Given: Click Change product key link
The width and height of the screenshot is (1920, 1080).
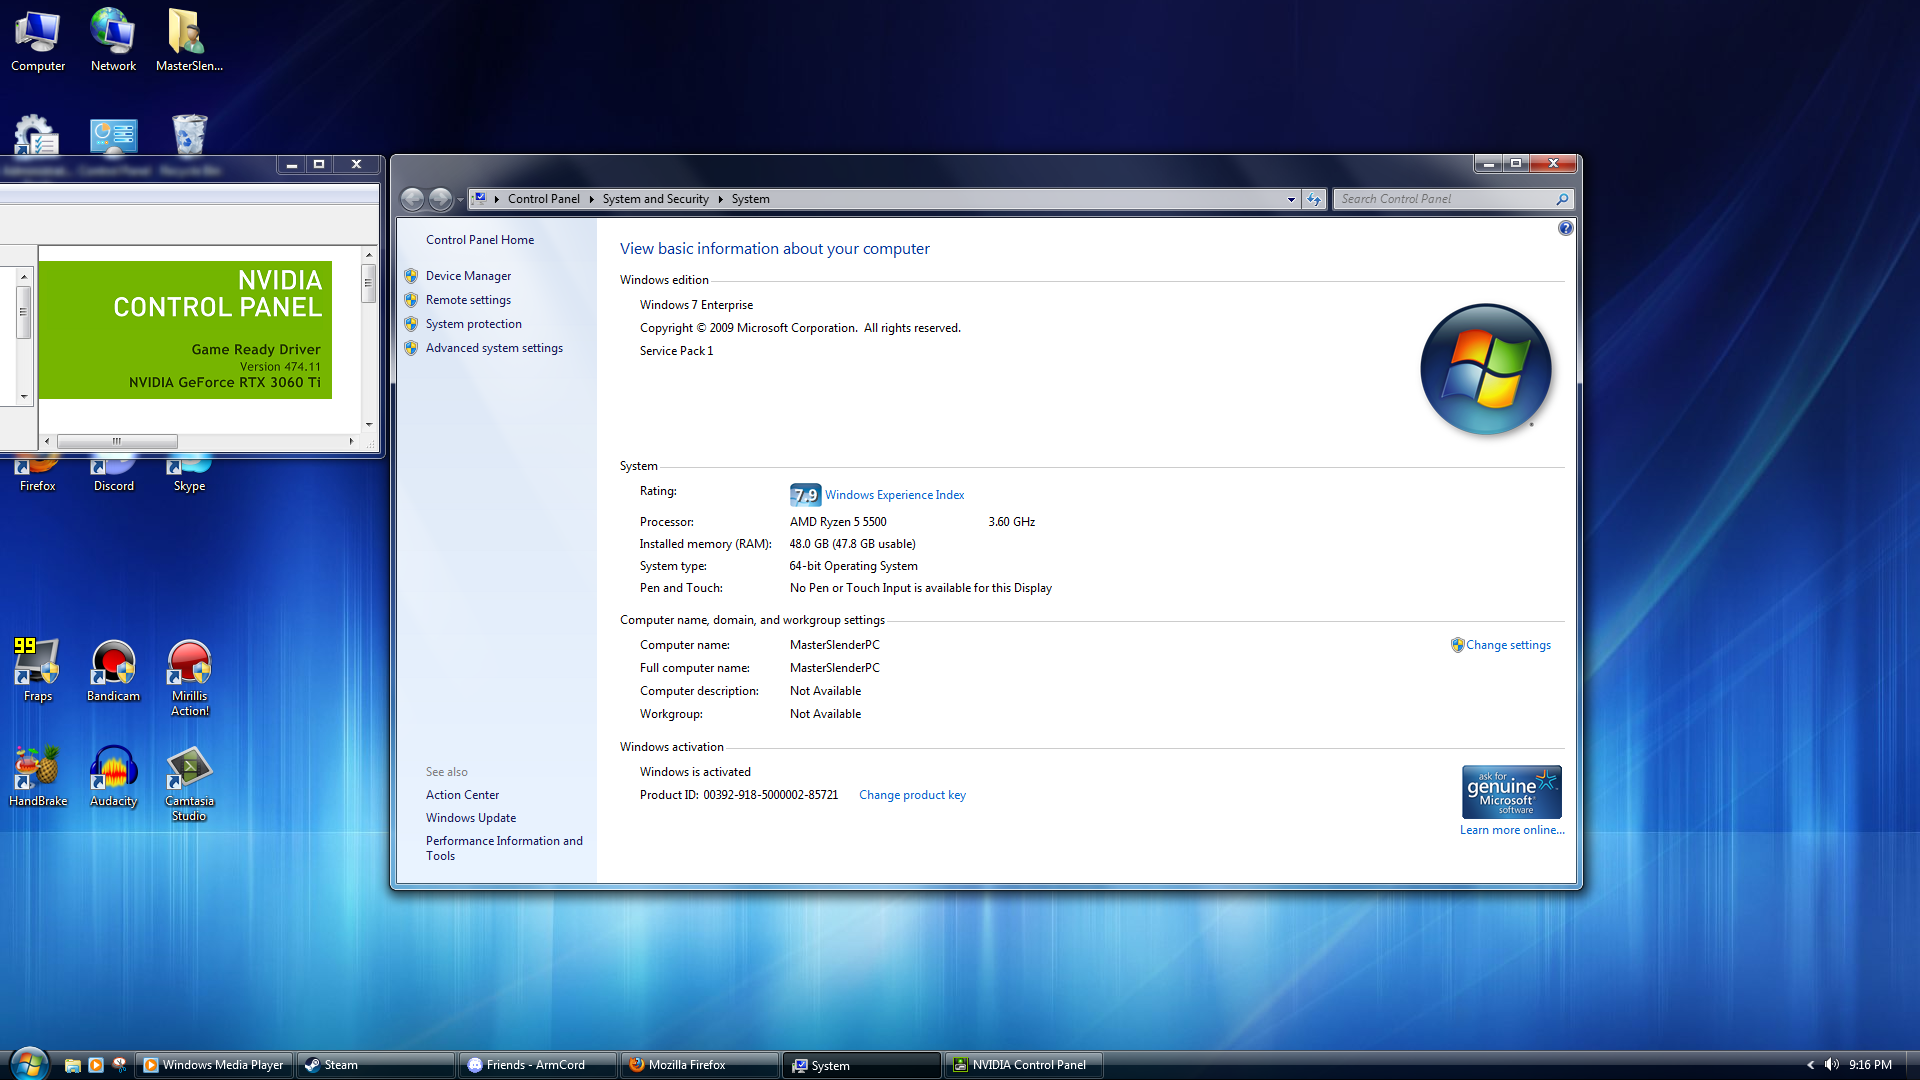Looking at the screenshot, I should point(912,795).
